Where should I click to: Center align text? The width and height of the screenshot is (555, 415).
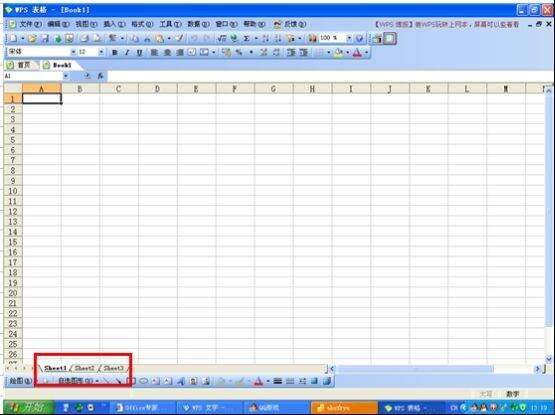pyautogui.click(x=167, y=52)
